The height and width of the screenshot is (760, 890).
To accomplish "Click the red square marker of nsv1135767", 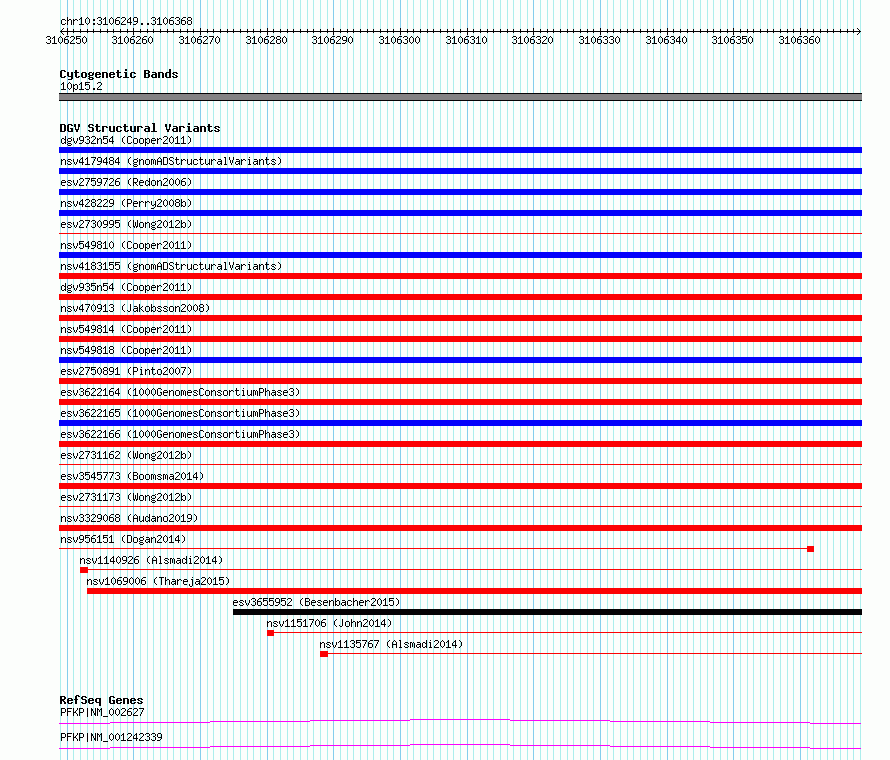I will (x=324, y=654).
